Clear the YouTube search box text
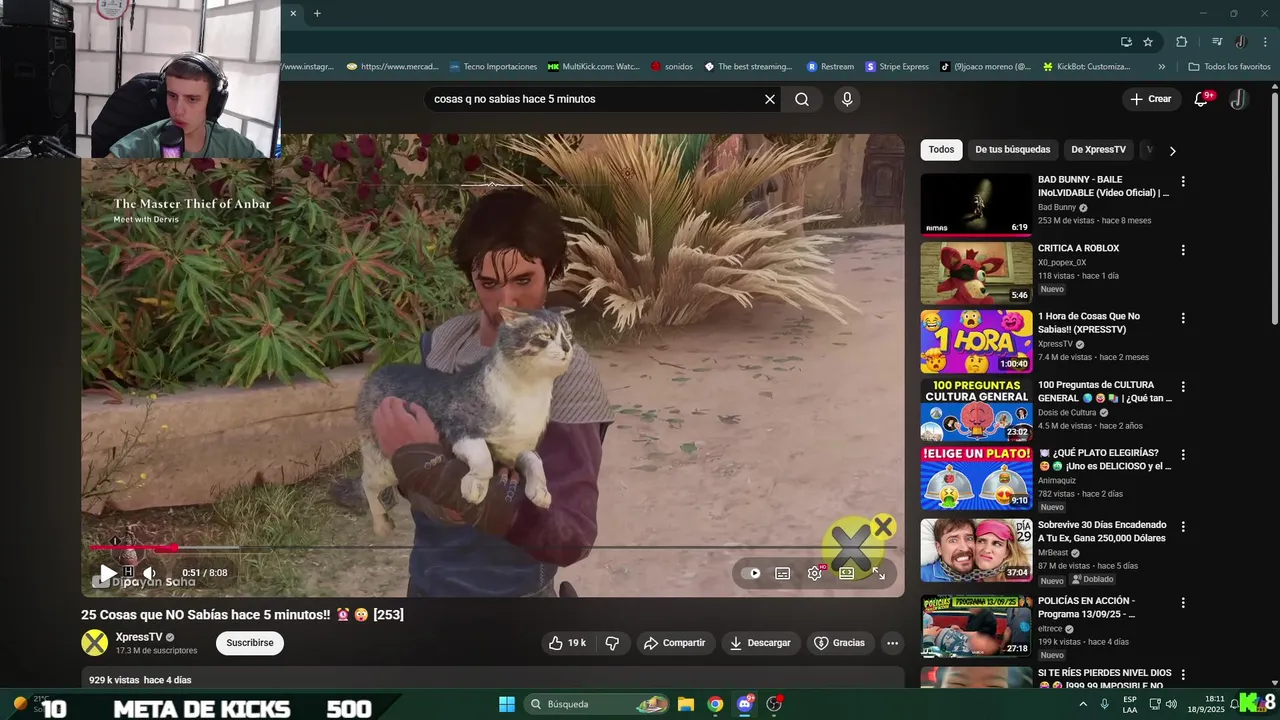This screenshot has width=1280, height=720. (770, 99)
